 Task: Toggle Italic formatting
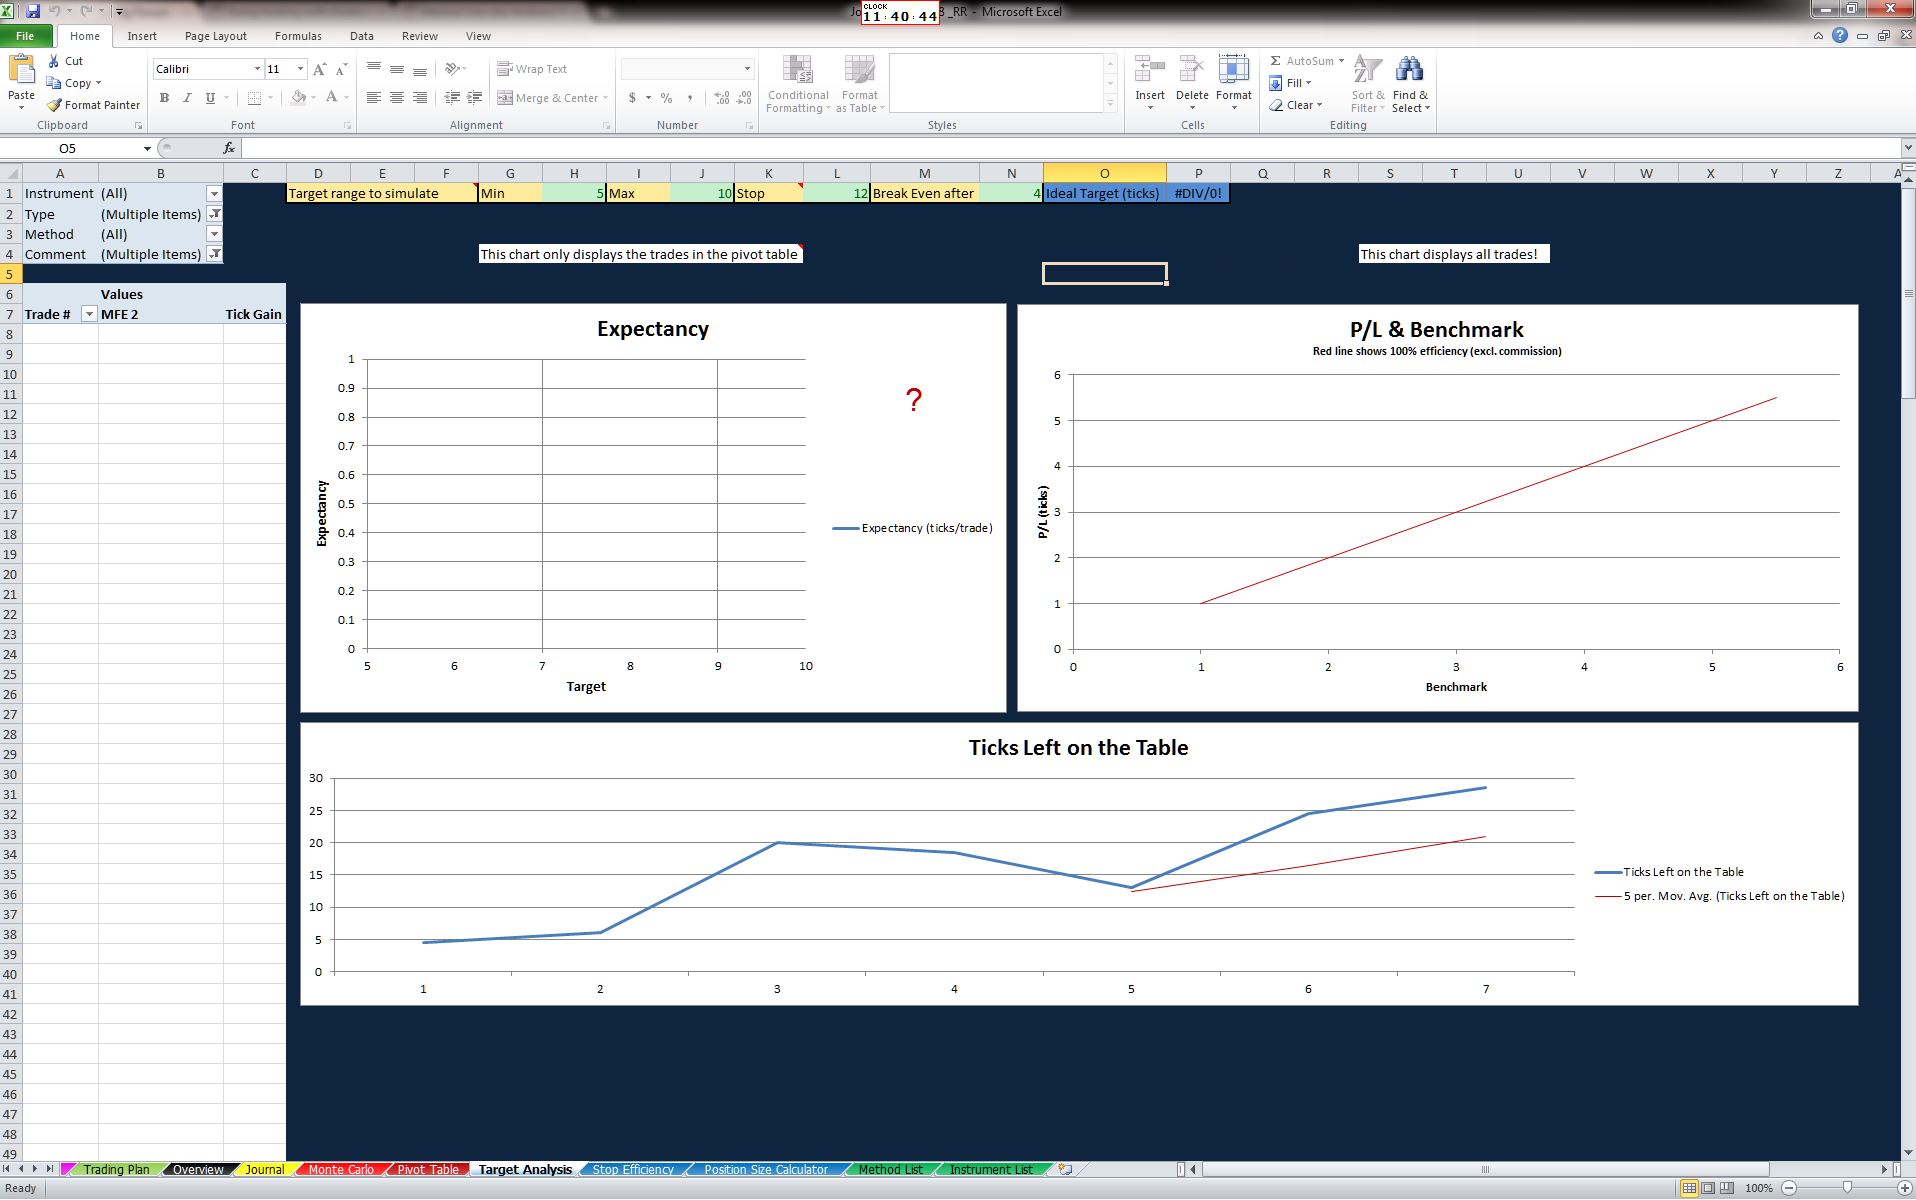pos(187,98)
